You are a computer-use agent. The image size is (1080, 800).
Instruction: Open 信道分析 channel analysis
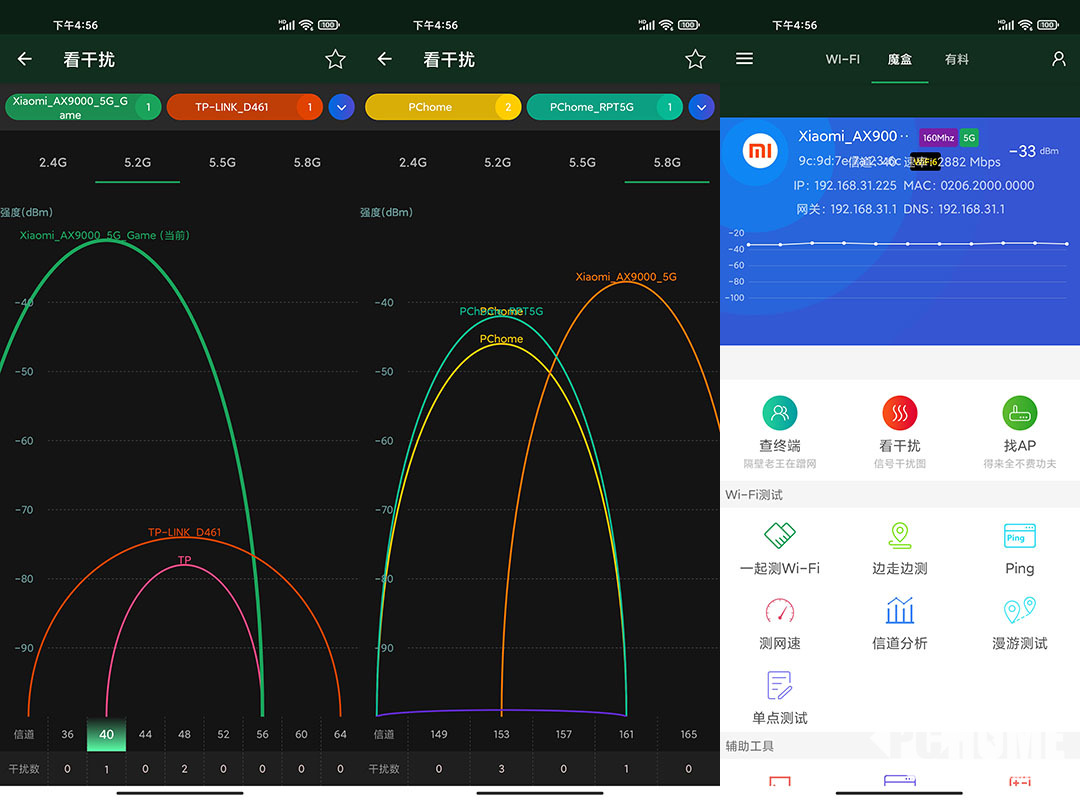coord(899,611)
